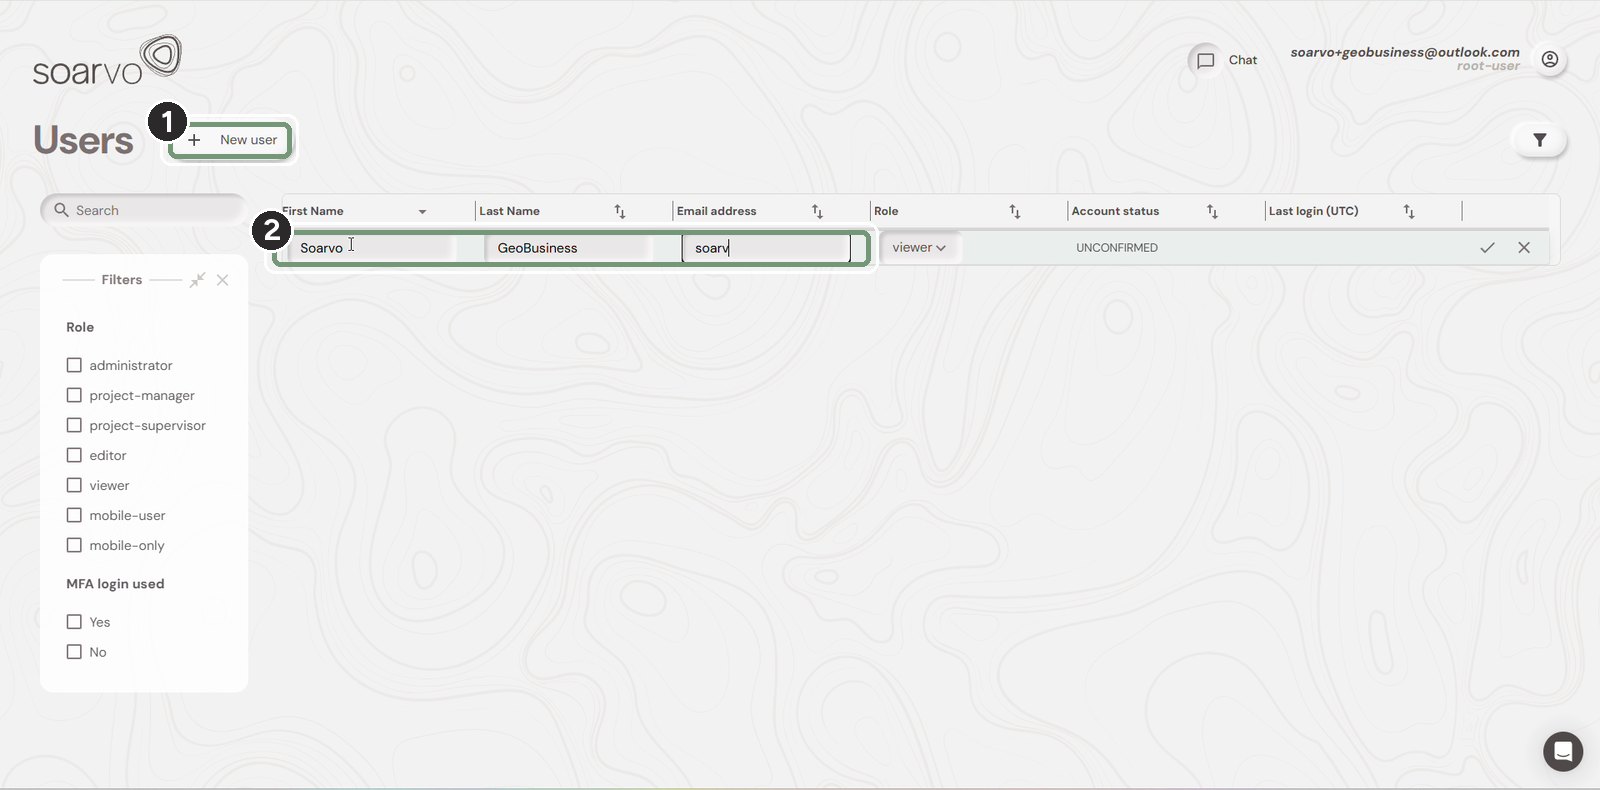Check the administrator role filter

(74, 366)
